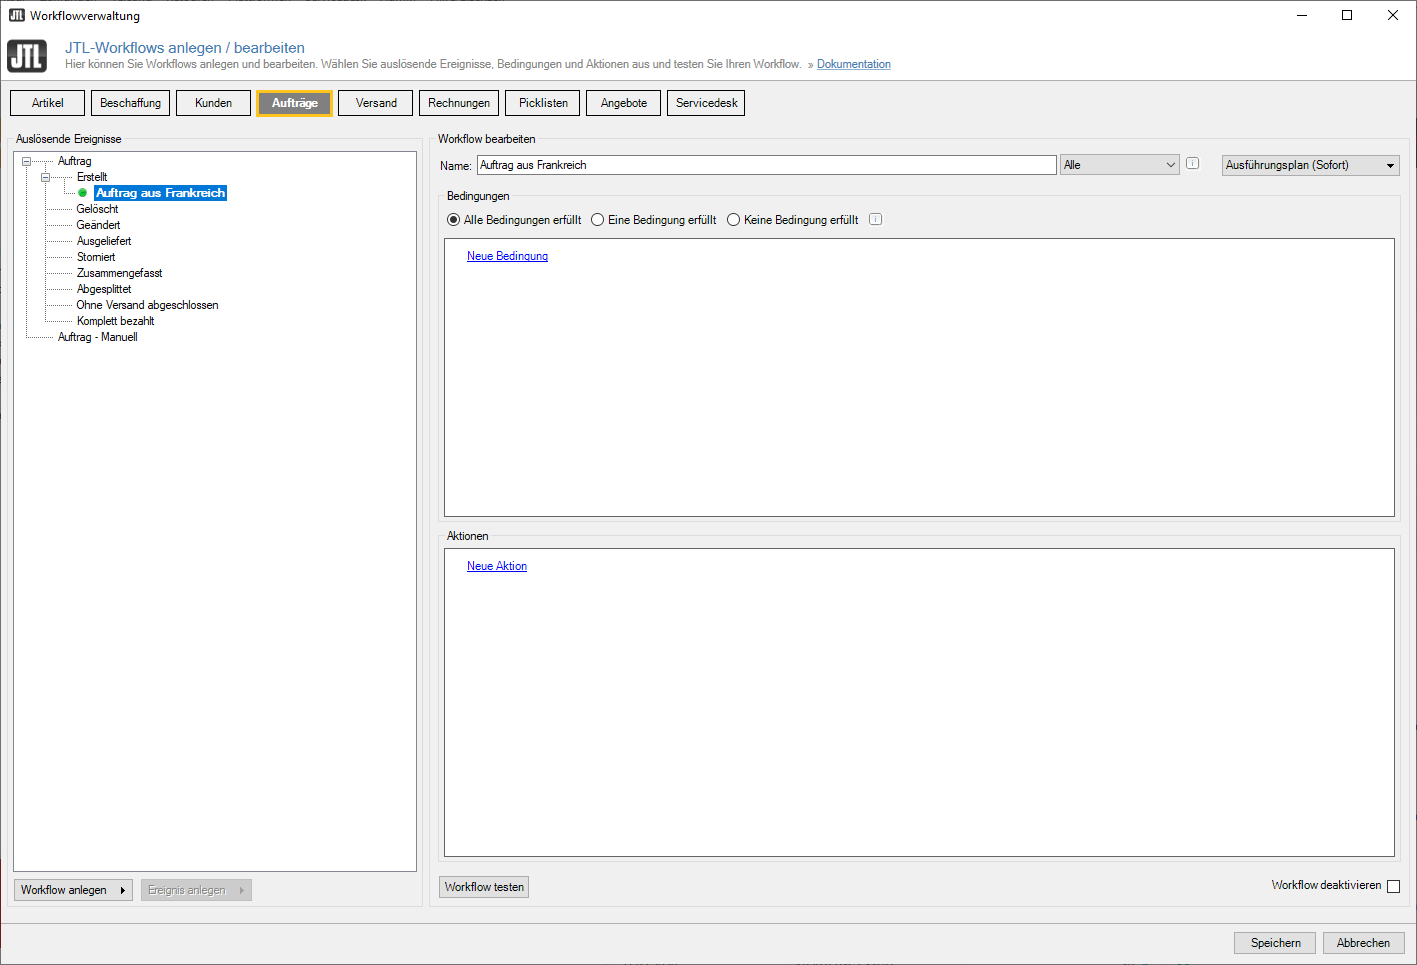
Task: Select the Auftrag root label
Action: click(74, 161)
